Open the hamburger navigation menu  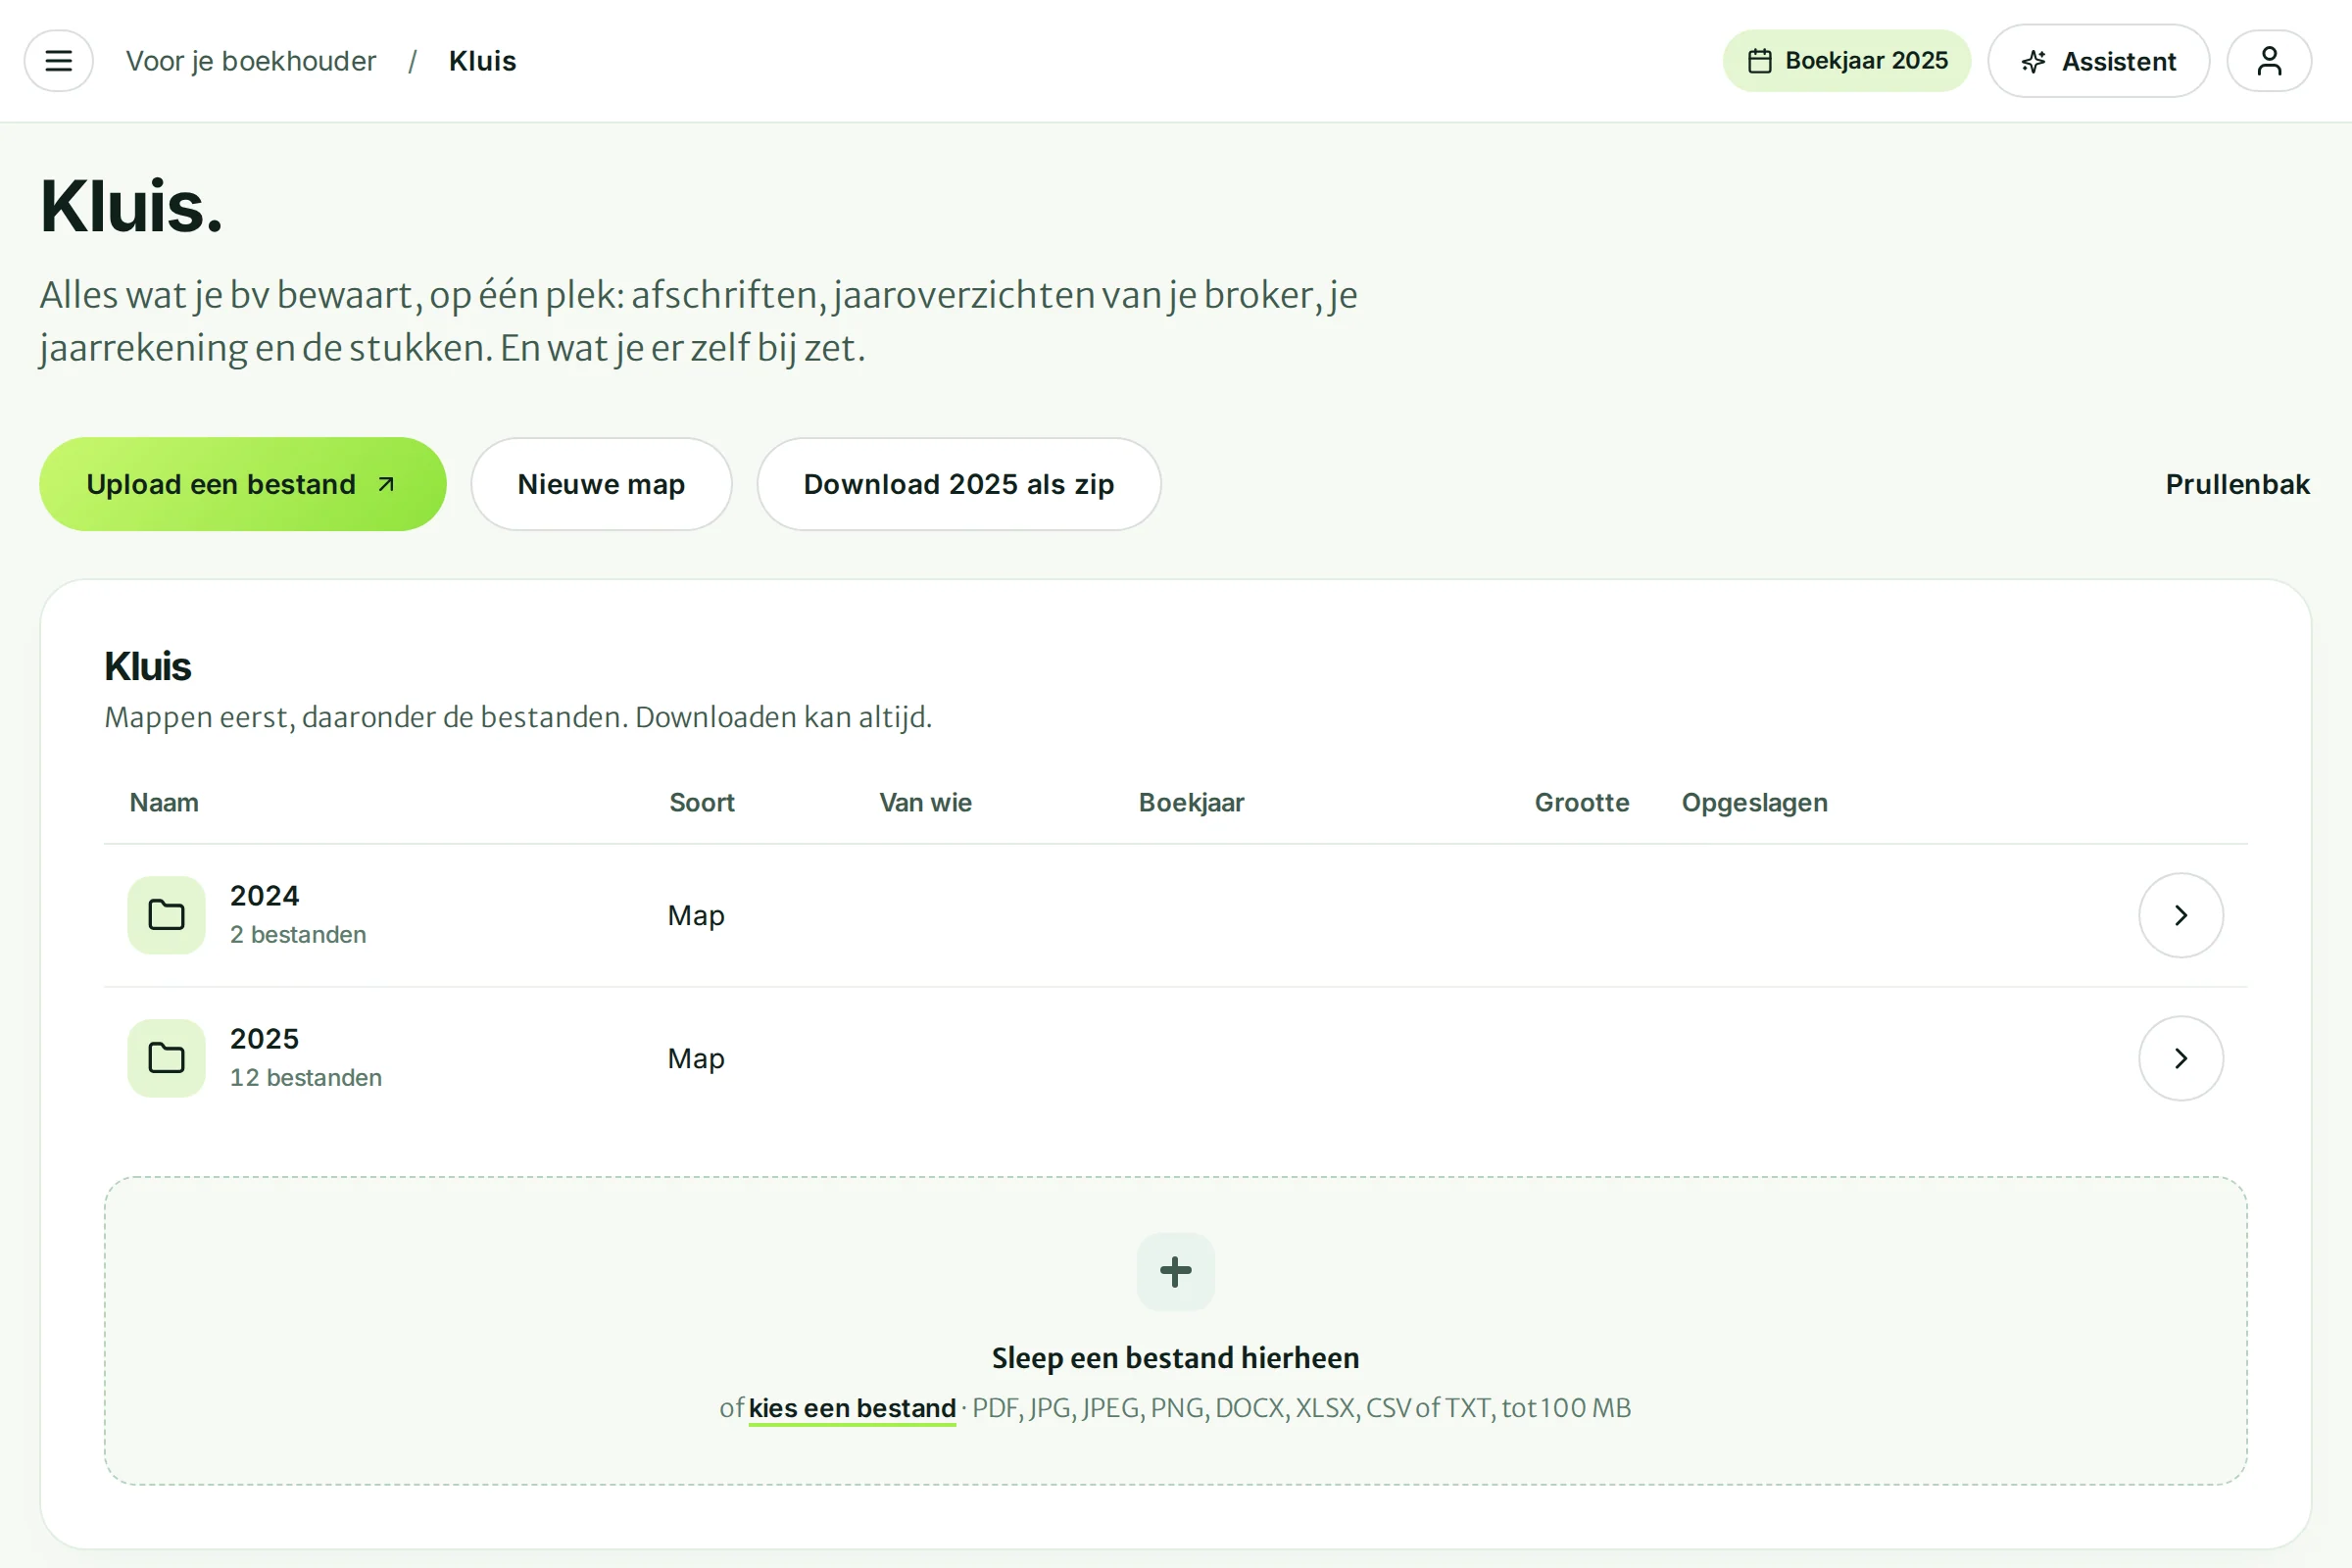tap(59, 61)
